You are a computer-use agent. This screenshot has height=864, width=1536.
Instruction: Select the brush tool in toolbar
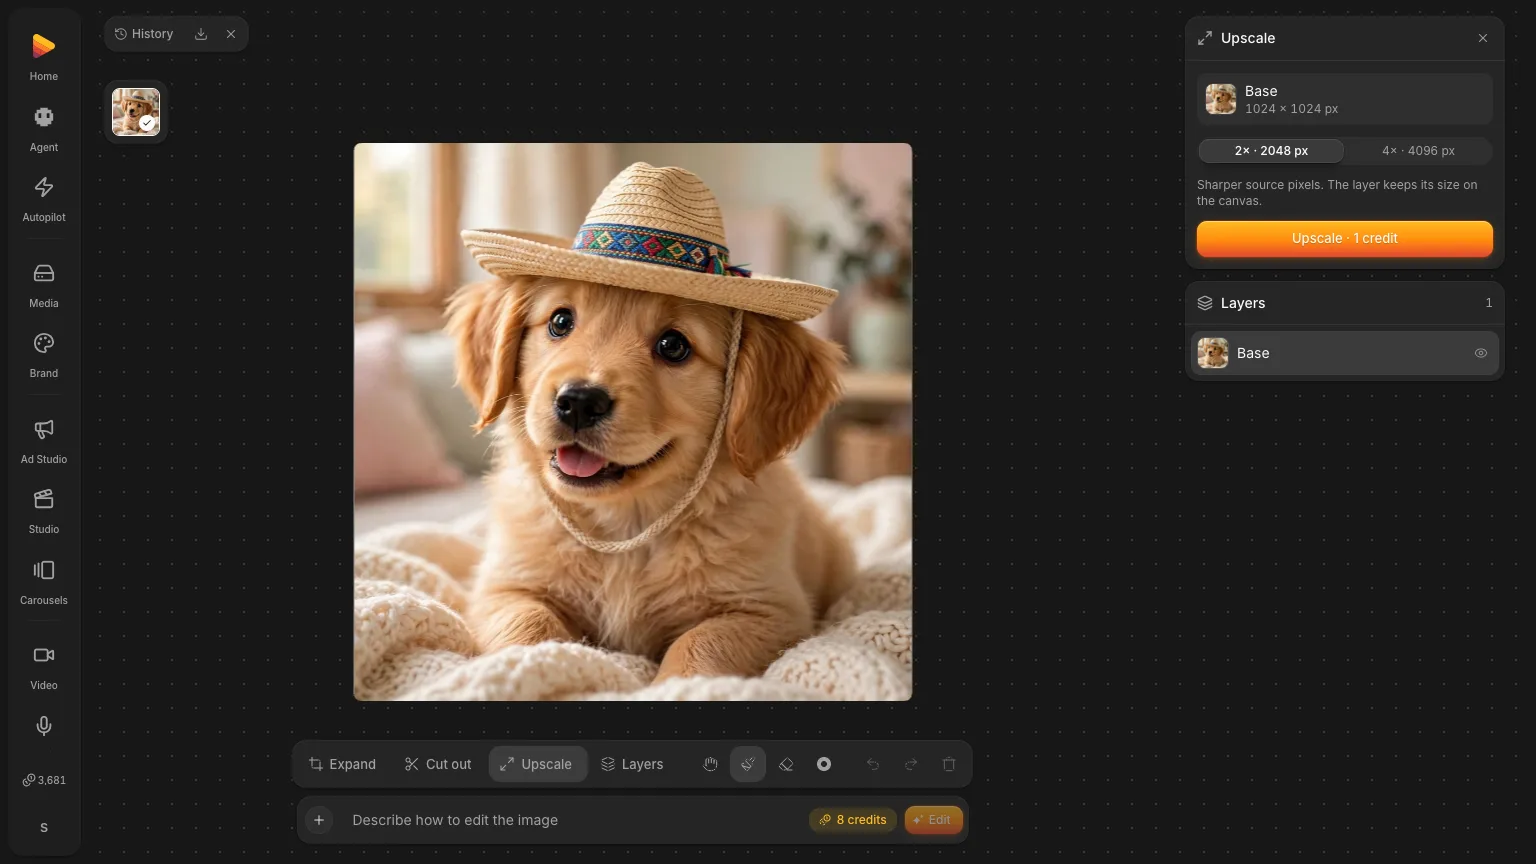pos(748,764)
